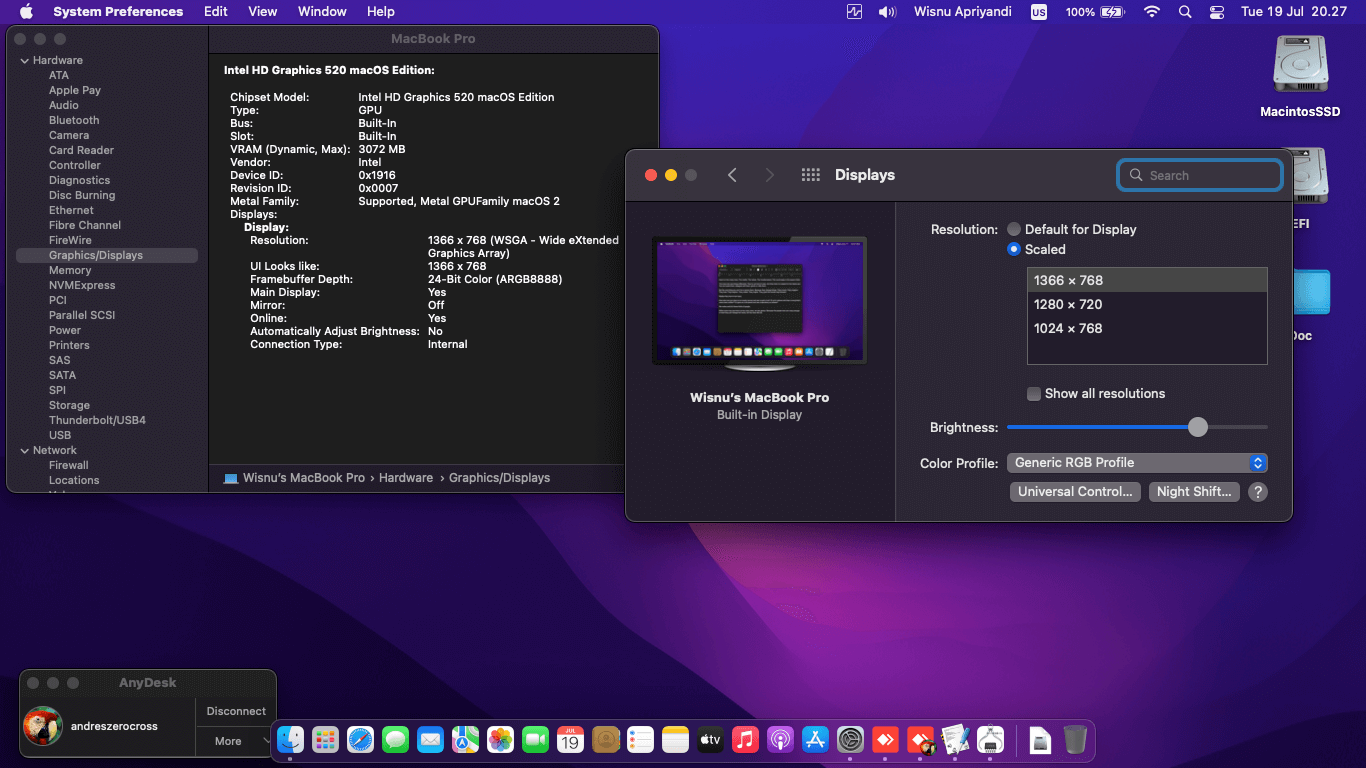Click the Spotlight search icon in menu bar
The image size is (1366, 768).
[x=1185, y=12]
